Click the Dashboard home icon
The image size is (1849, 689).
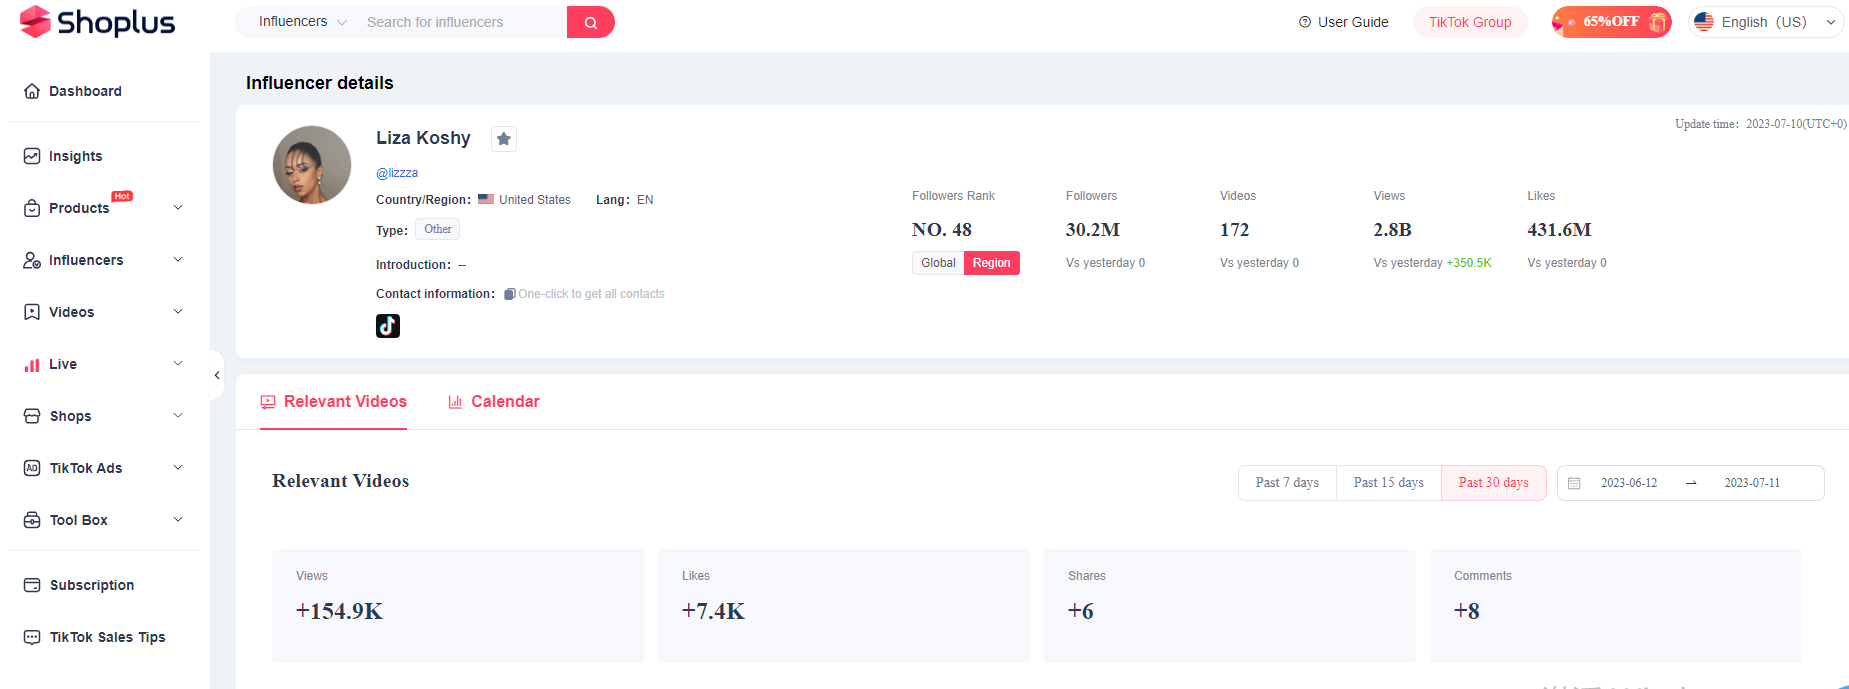tap(32, 91)
